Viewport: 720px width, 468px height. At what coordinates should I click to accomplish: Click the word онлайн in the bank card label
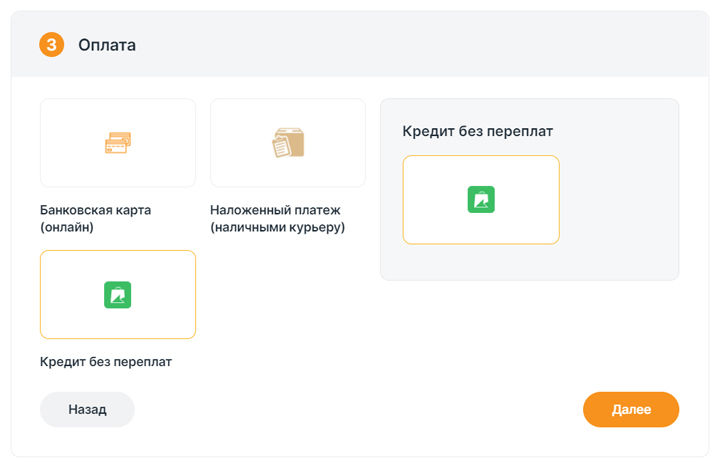click(68, 227)
